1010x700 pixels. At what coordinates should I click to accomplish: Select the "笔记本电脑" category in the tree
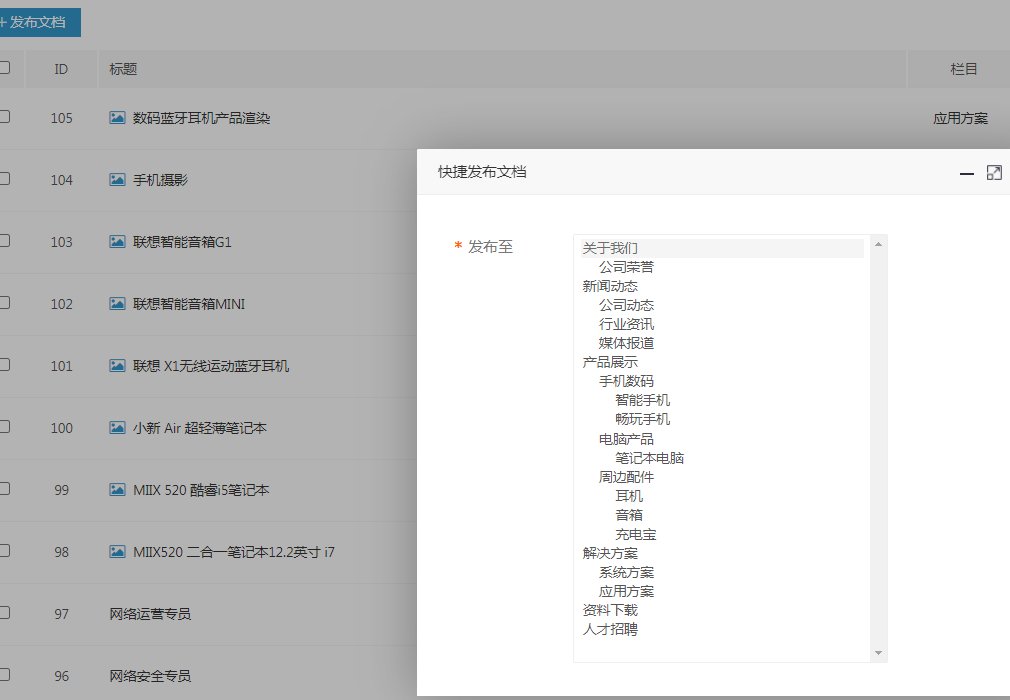pyautogui.click(x=650, y=457)
